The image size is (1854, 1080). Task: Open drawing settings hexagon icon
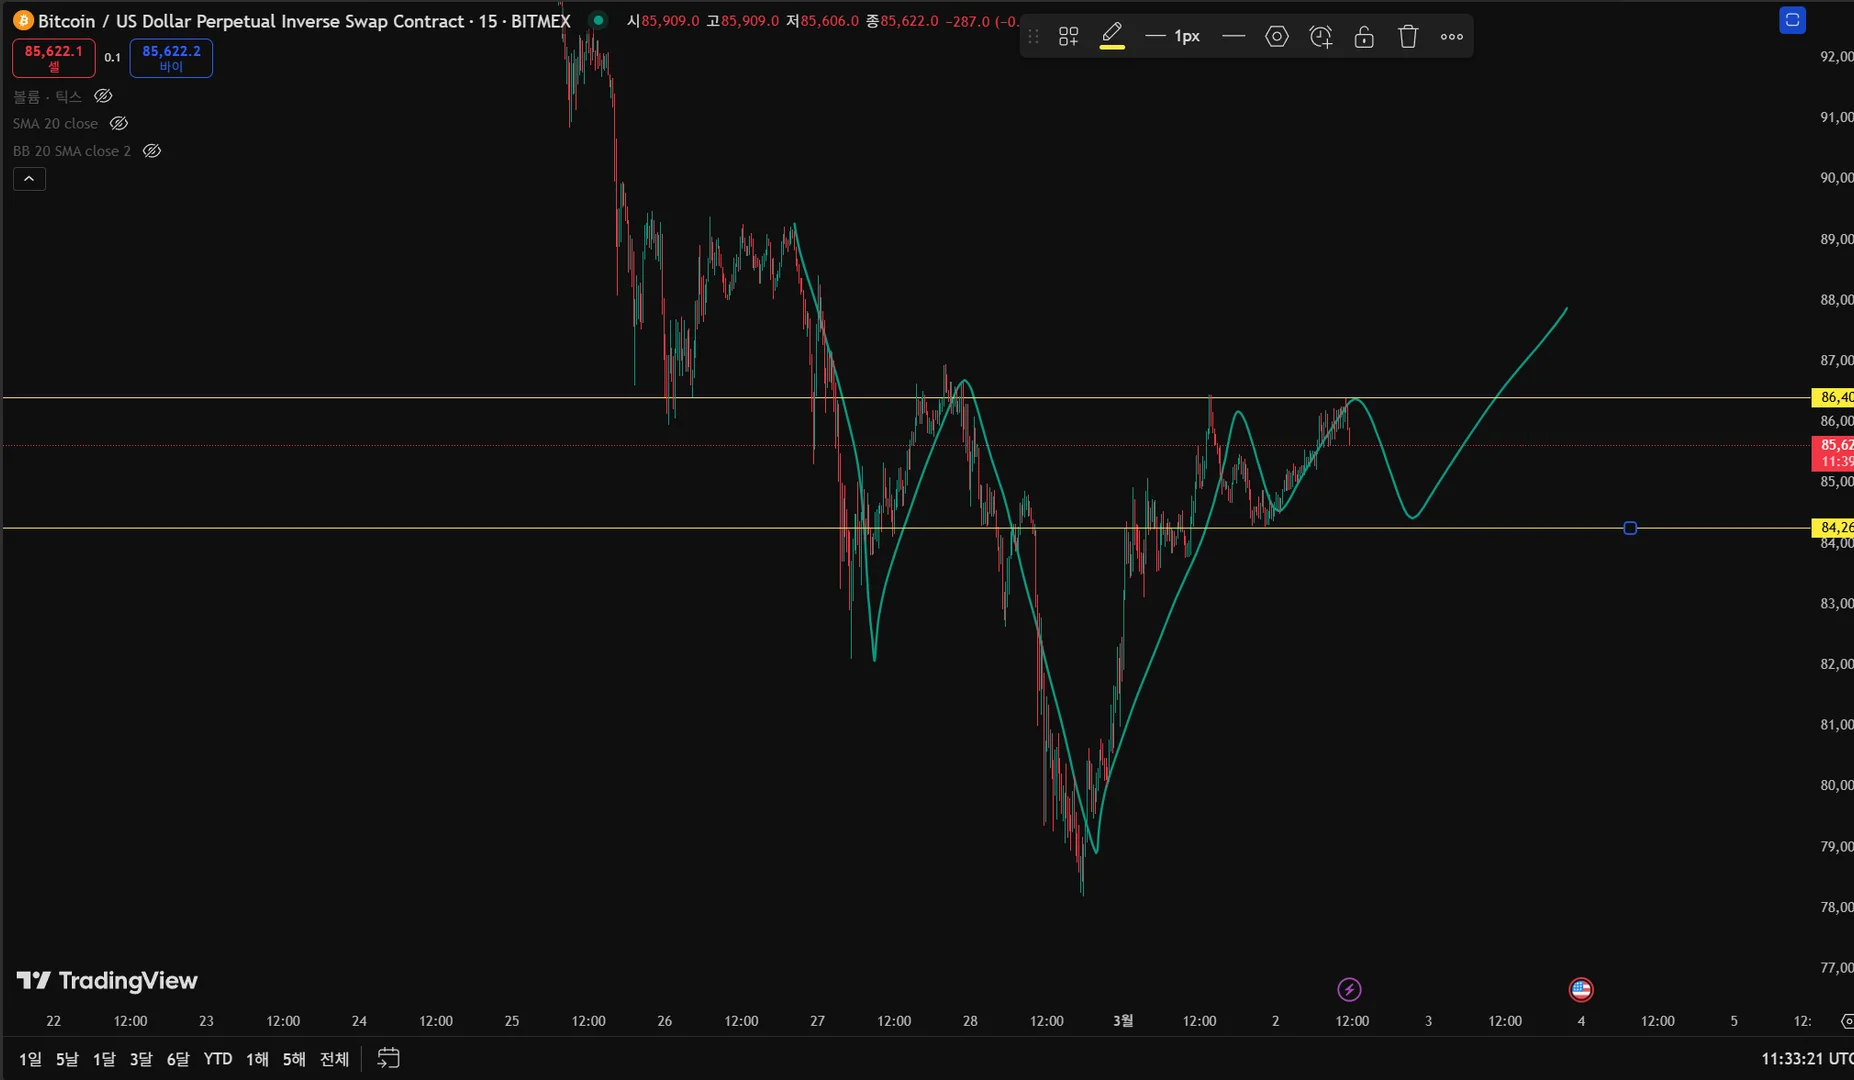coord(1277,37)
